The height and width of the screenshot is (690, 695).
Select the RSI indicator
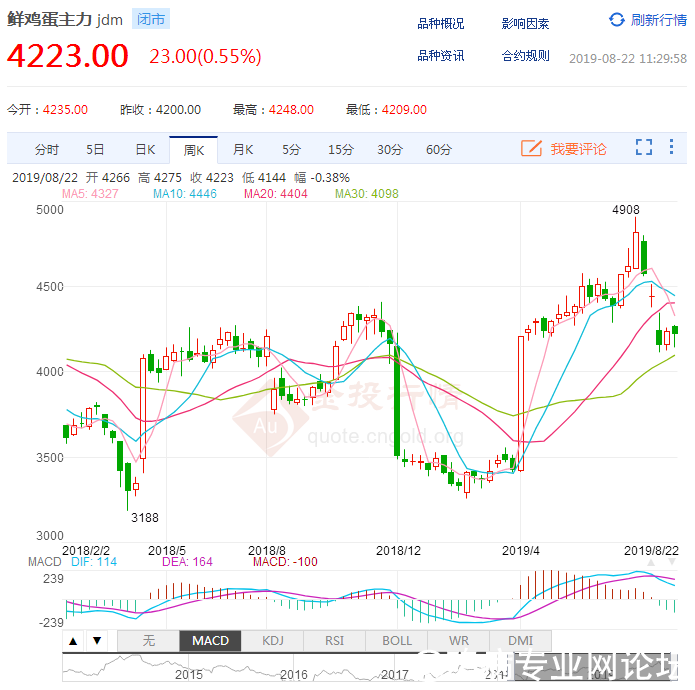tap(334, 641)
